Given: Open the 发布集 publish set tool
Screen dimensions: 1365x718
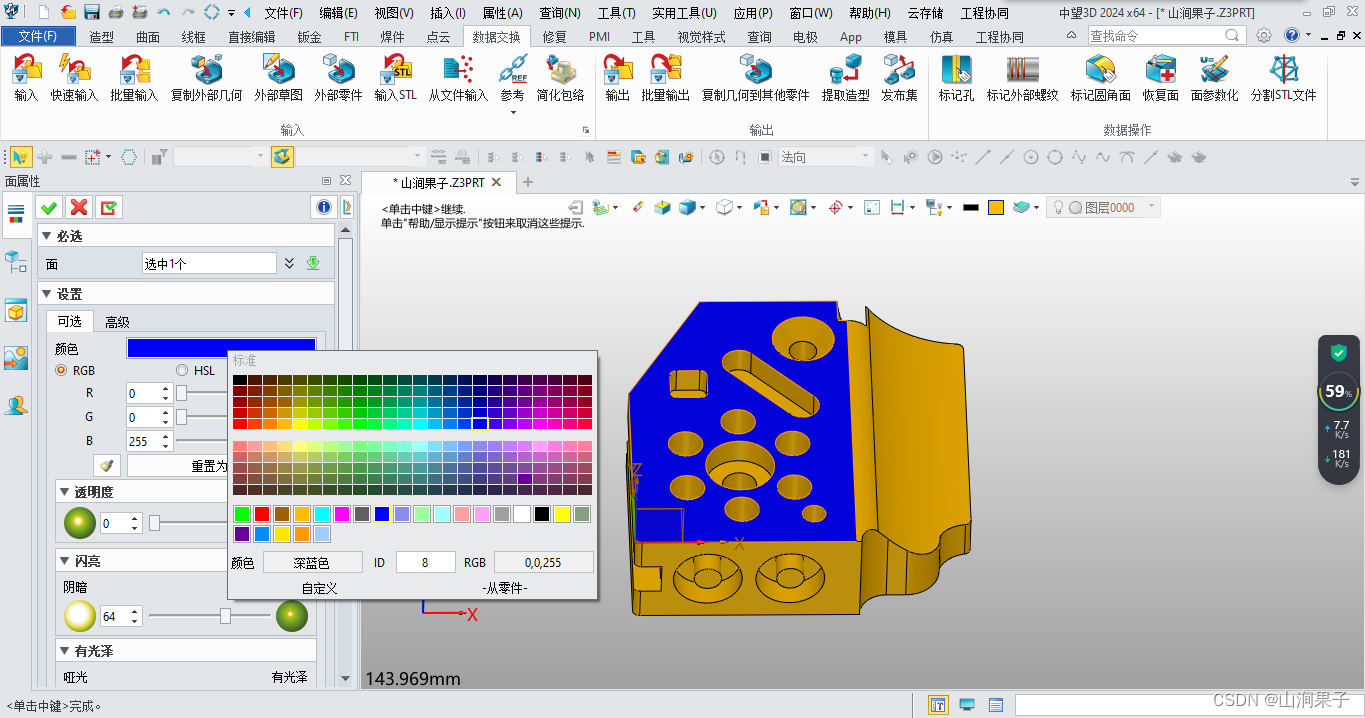Looking at the screenshot, I should point(897,80).
